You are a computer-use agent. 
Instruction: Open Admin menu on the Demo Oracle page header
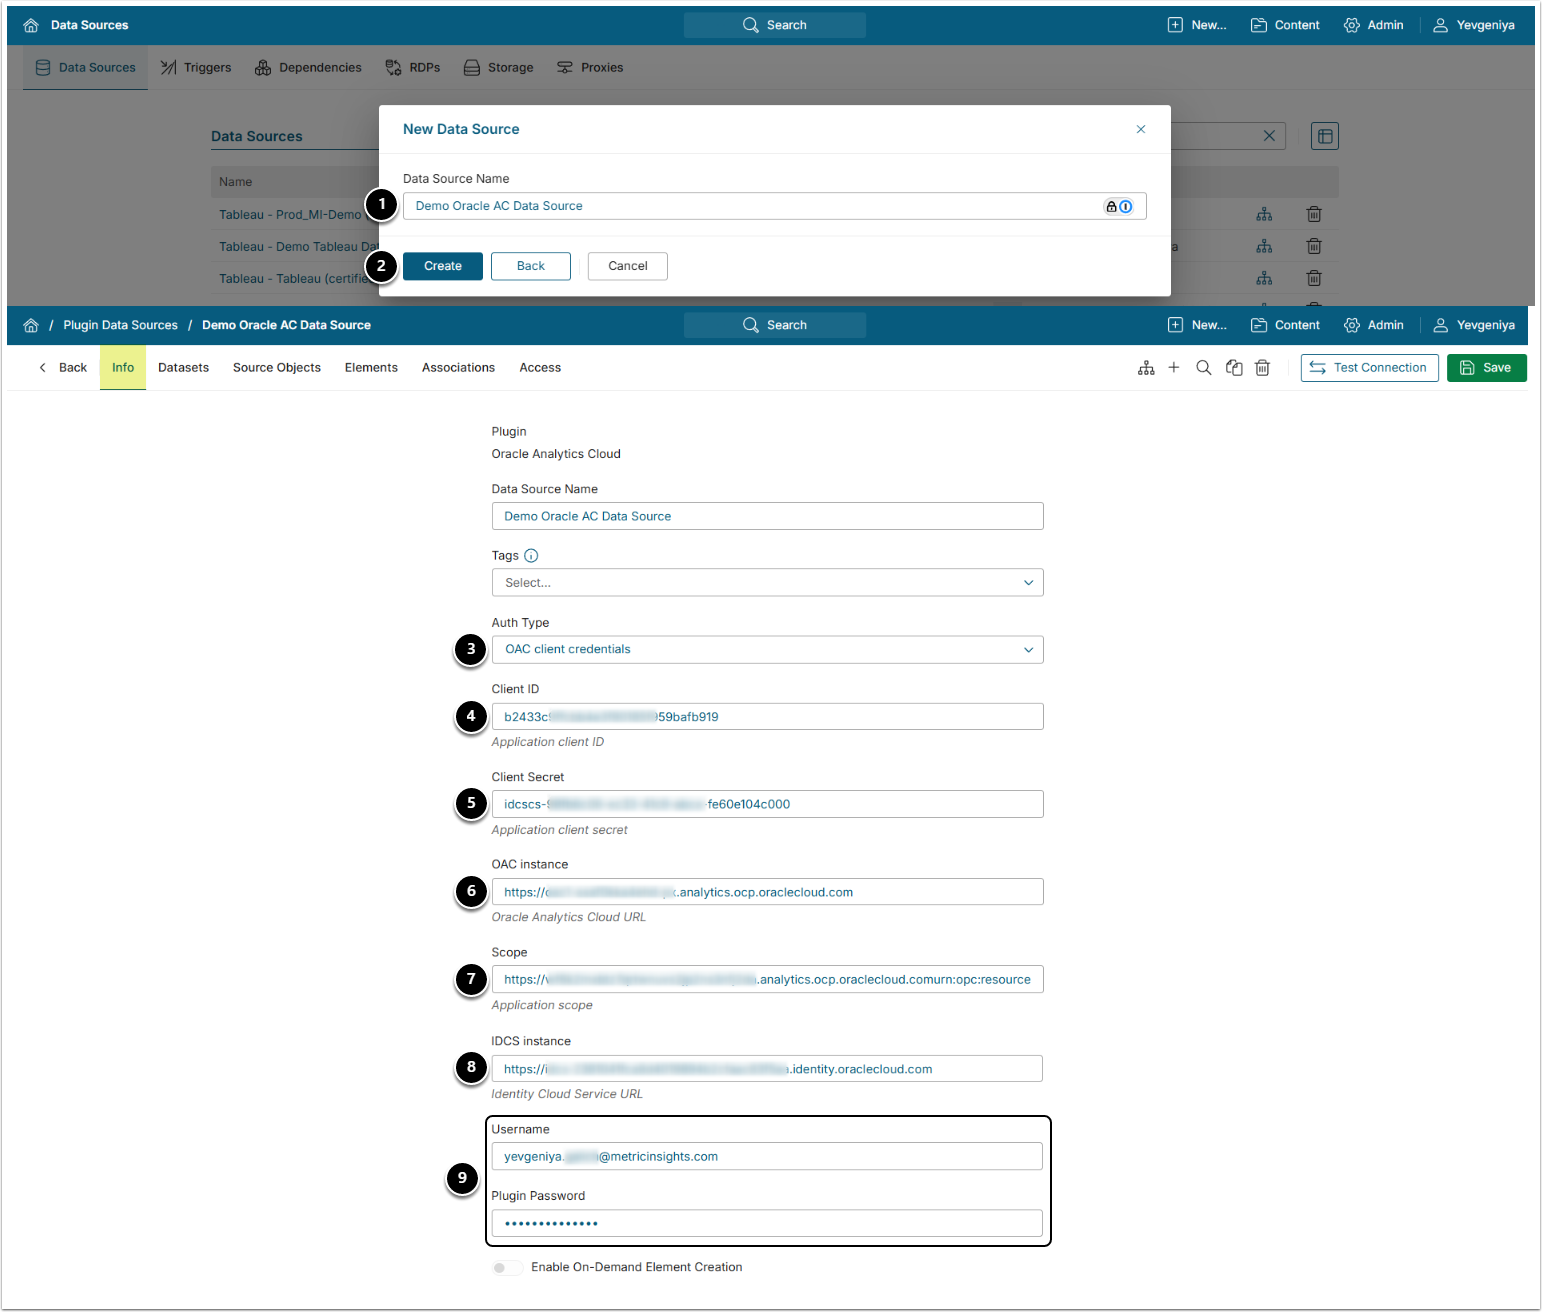point(1374,325)
